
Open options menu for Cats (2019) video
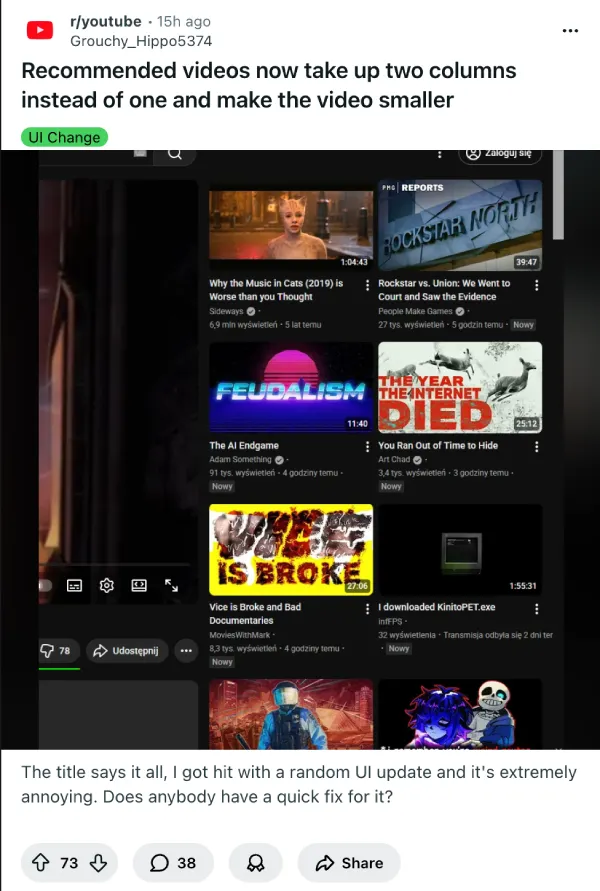click(368, 285)
